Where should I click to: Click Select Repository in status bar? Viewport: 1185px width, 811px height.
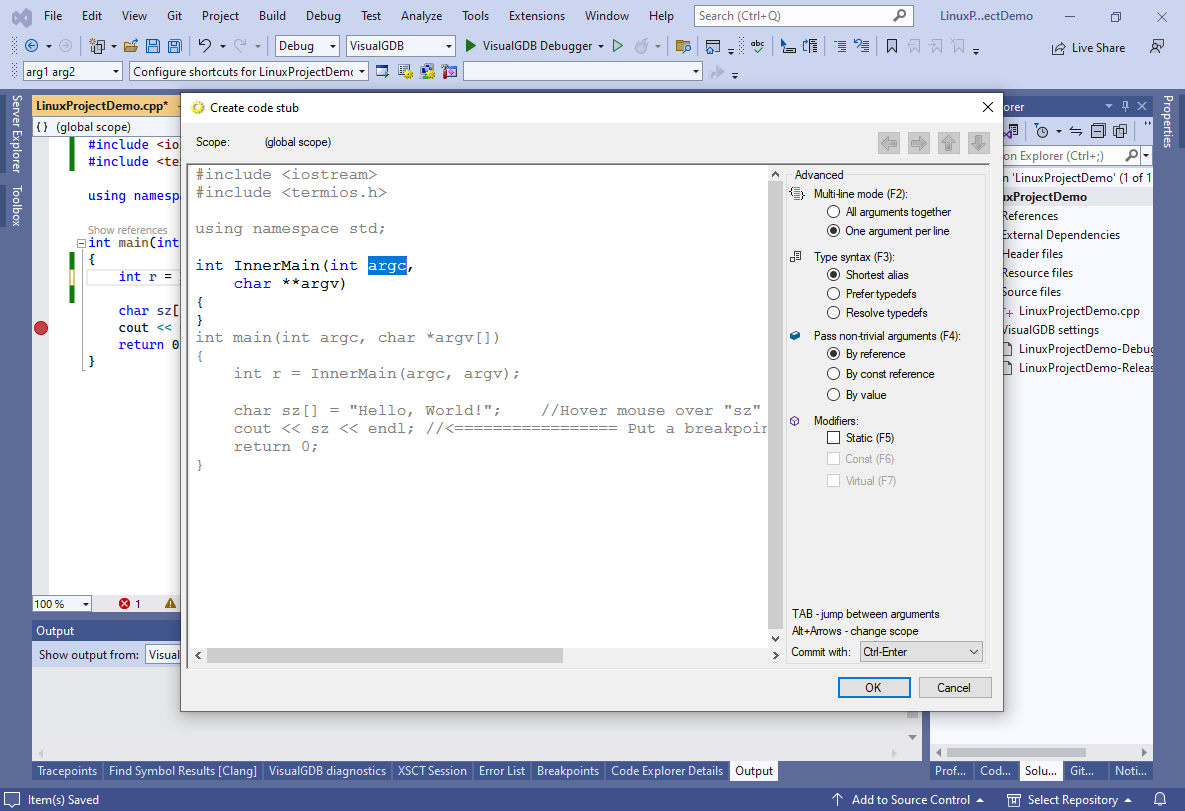(x=1071, y=800)
